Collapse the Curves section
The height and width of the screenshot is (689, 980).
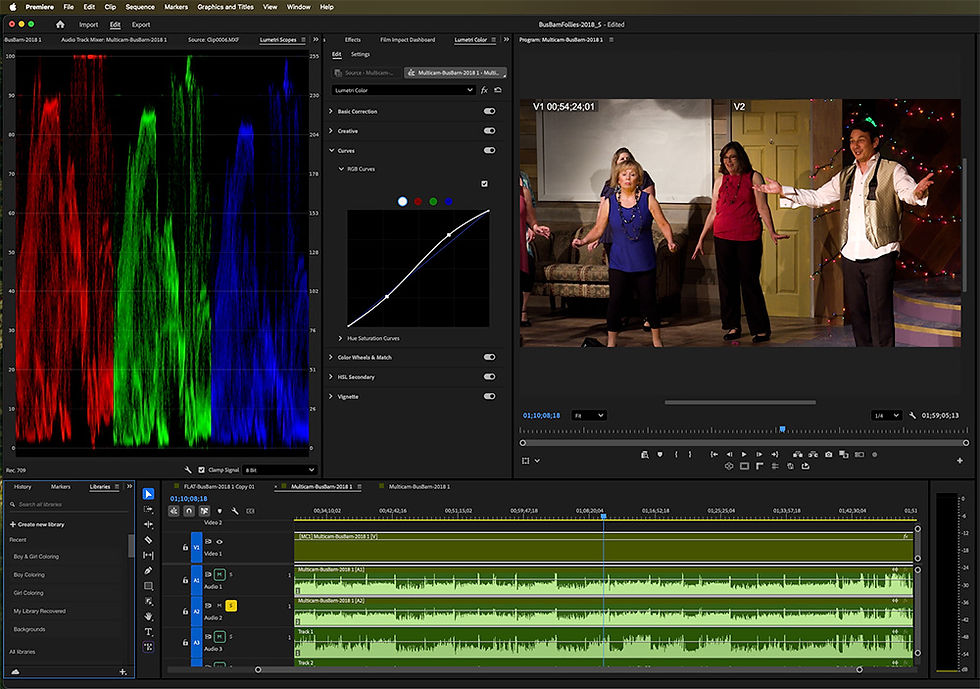point(331,150)
